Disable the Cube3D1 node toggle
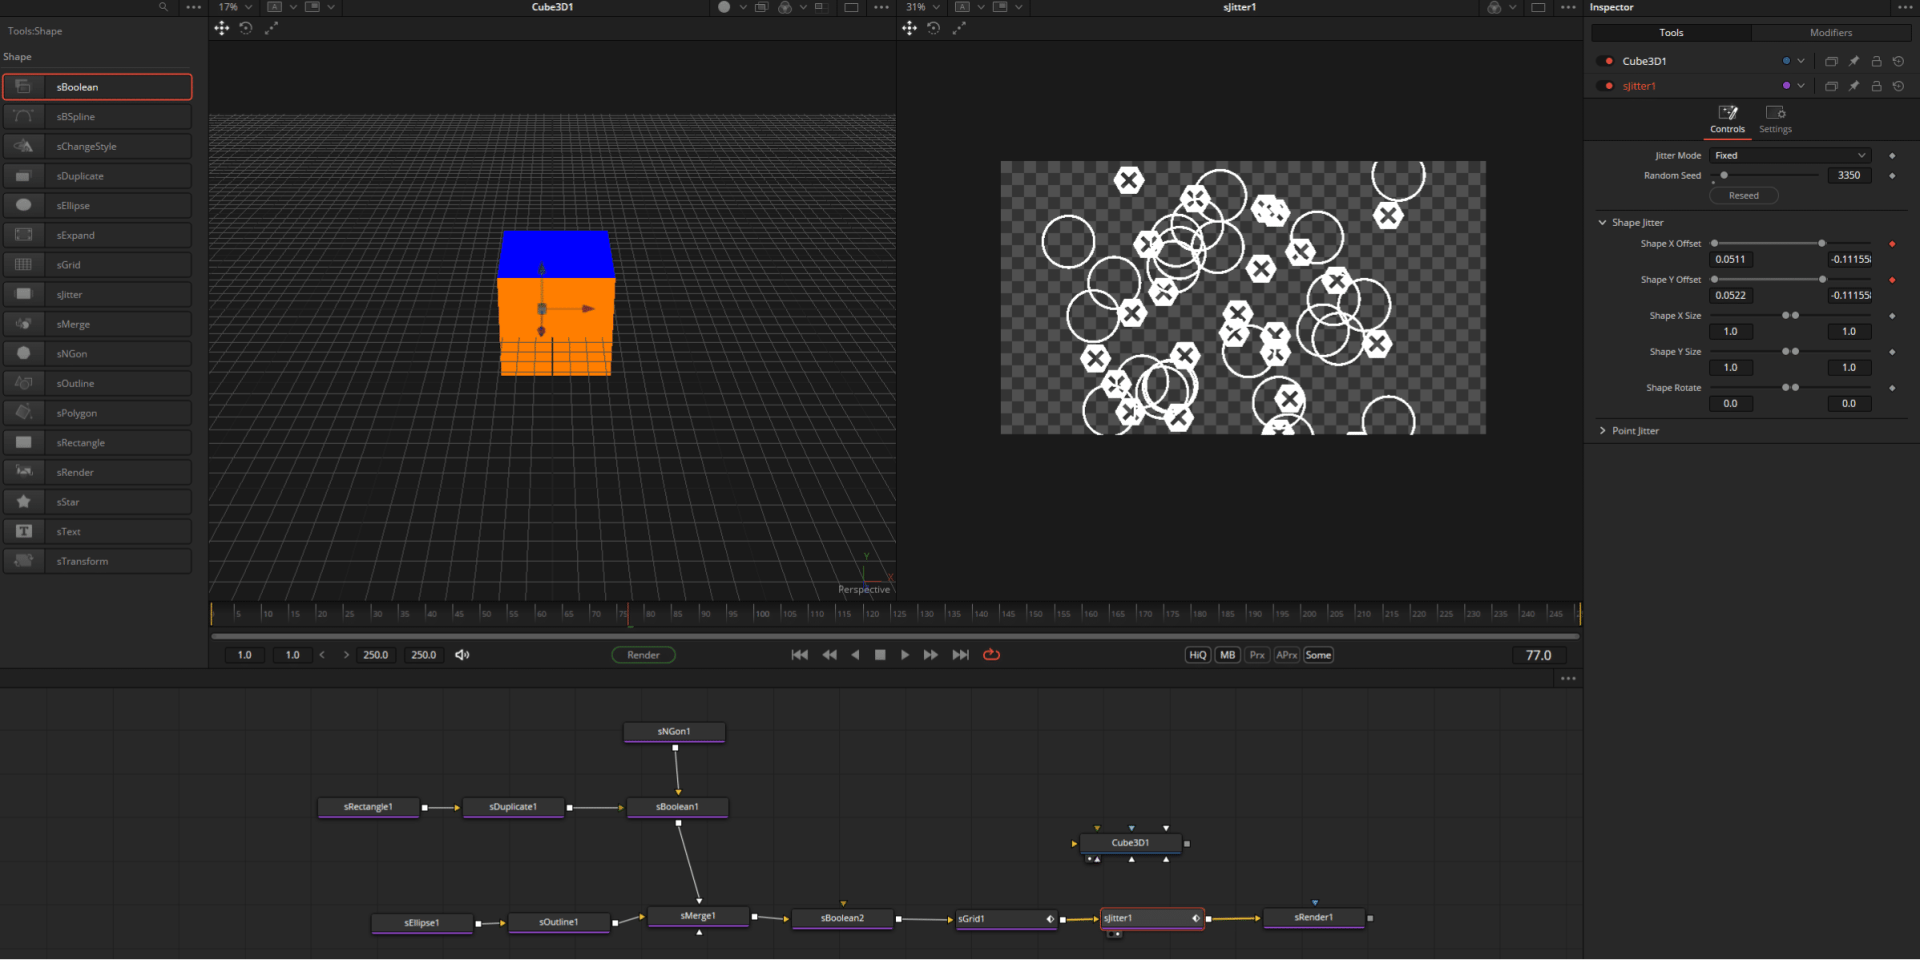1920x960 pixels. pos(1608,61)
